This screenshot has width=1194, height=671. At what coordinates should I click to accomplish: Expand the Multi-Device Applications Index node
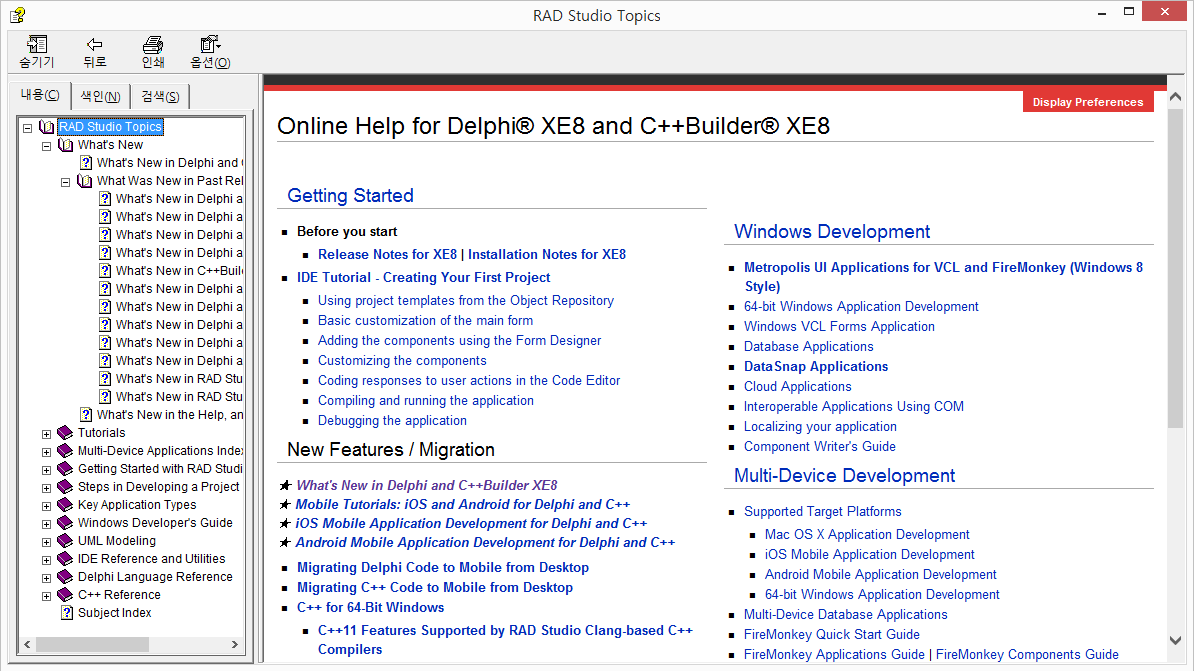click(x=46, y=452)
